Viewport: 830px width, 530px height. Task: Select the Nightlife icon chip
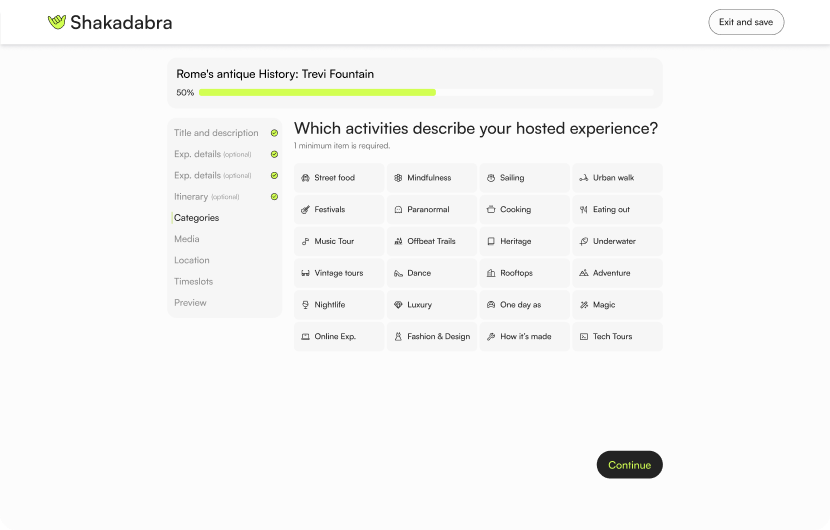coord(305,305)
